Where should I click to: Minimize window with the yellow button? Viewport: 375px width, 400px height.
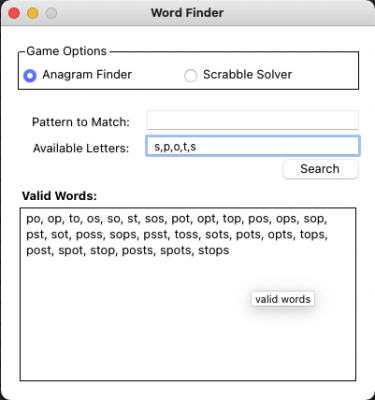tap(33, 13)
